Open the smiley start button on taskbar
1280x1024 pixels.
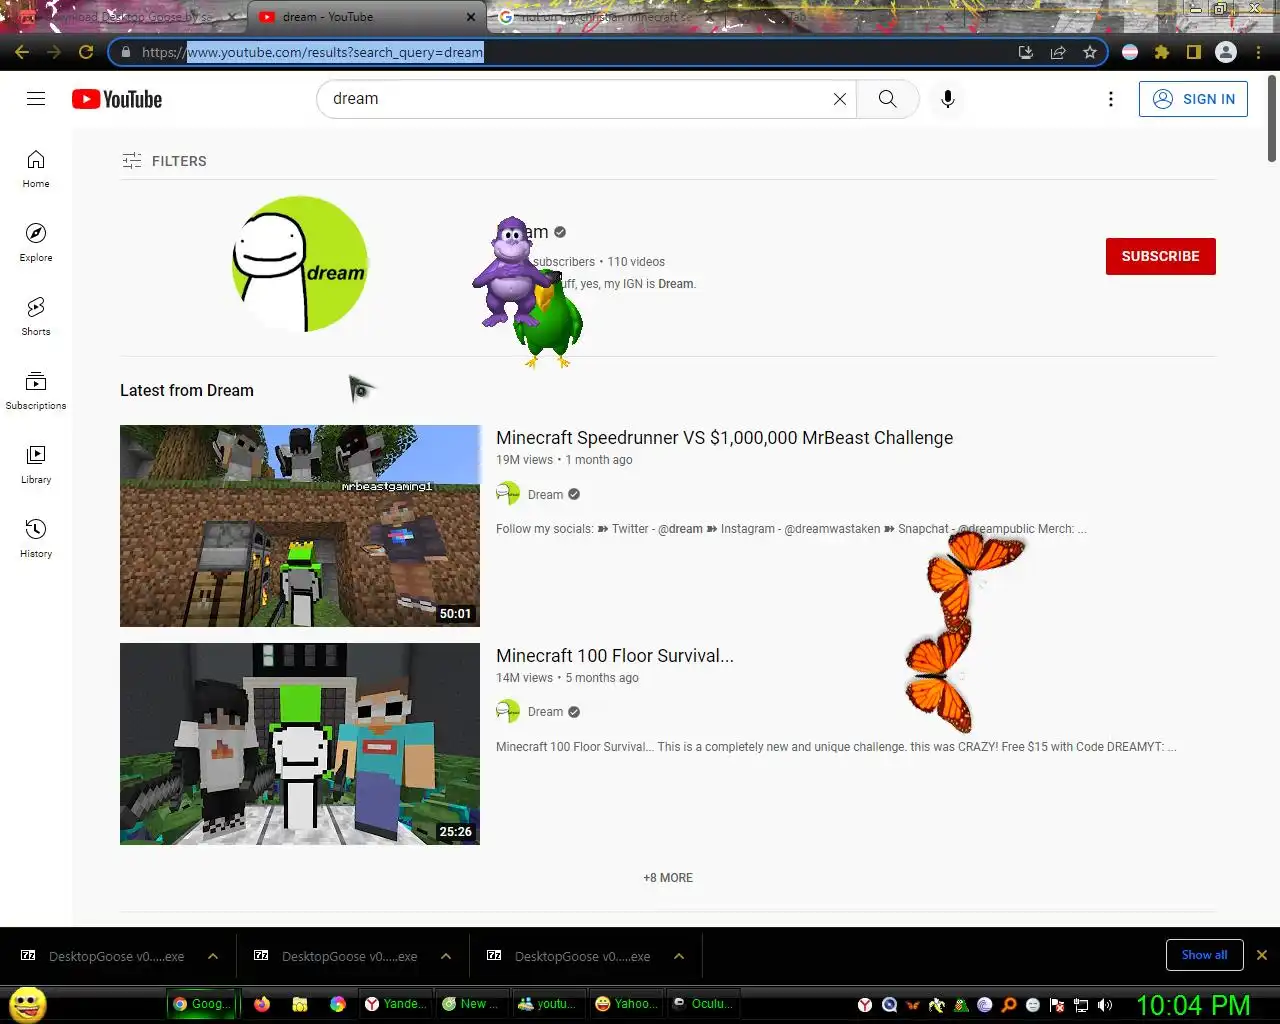coord(28,1004)
